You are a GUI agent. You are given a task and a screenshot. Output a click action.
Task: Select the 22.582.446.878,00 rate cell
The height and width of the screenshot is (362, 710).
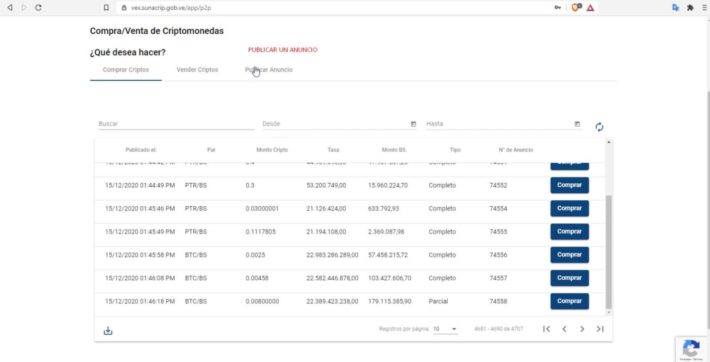tap(332, 278)
